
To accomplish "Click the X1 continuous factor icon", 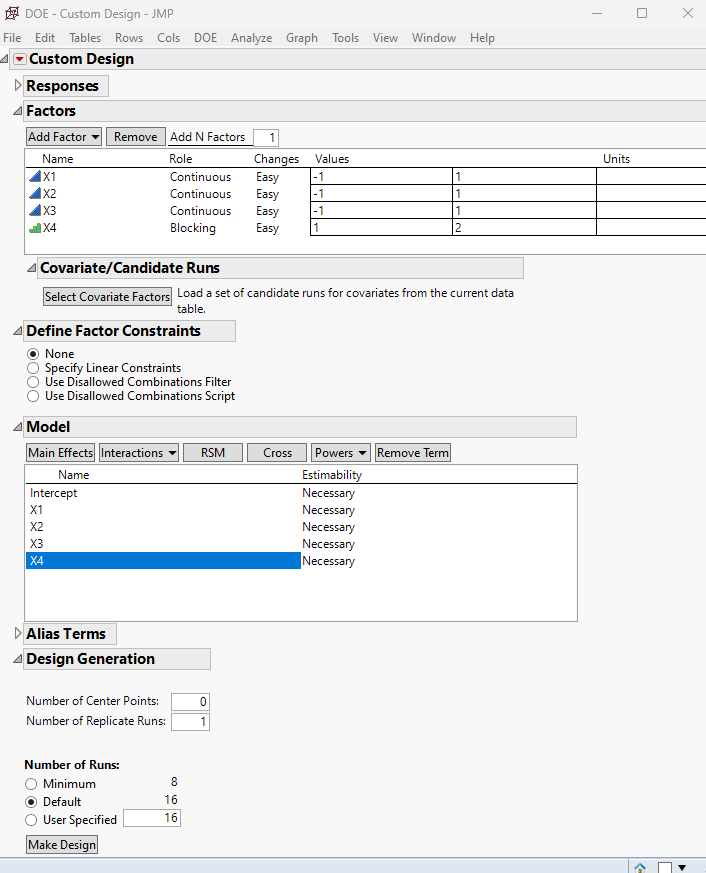I will [x=35, y=176].
